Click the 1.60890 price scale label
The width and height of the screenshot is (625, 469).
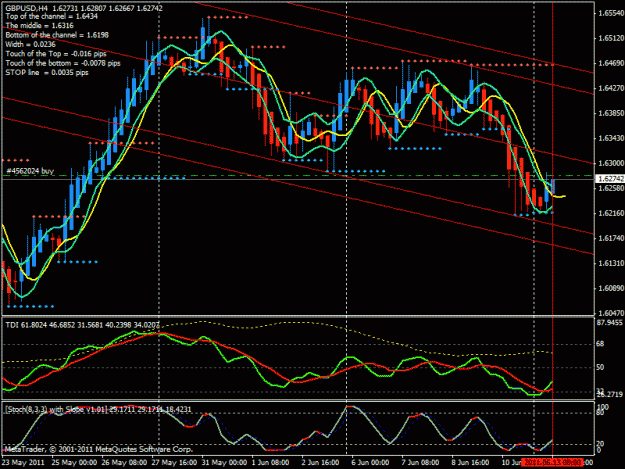click(x=611, y=288)
